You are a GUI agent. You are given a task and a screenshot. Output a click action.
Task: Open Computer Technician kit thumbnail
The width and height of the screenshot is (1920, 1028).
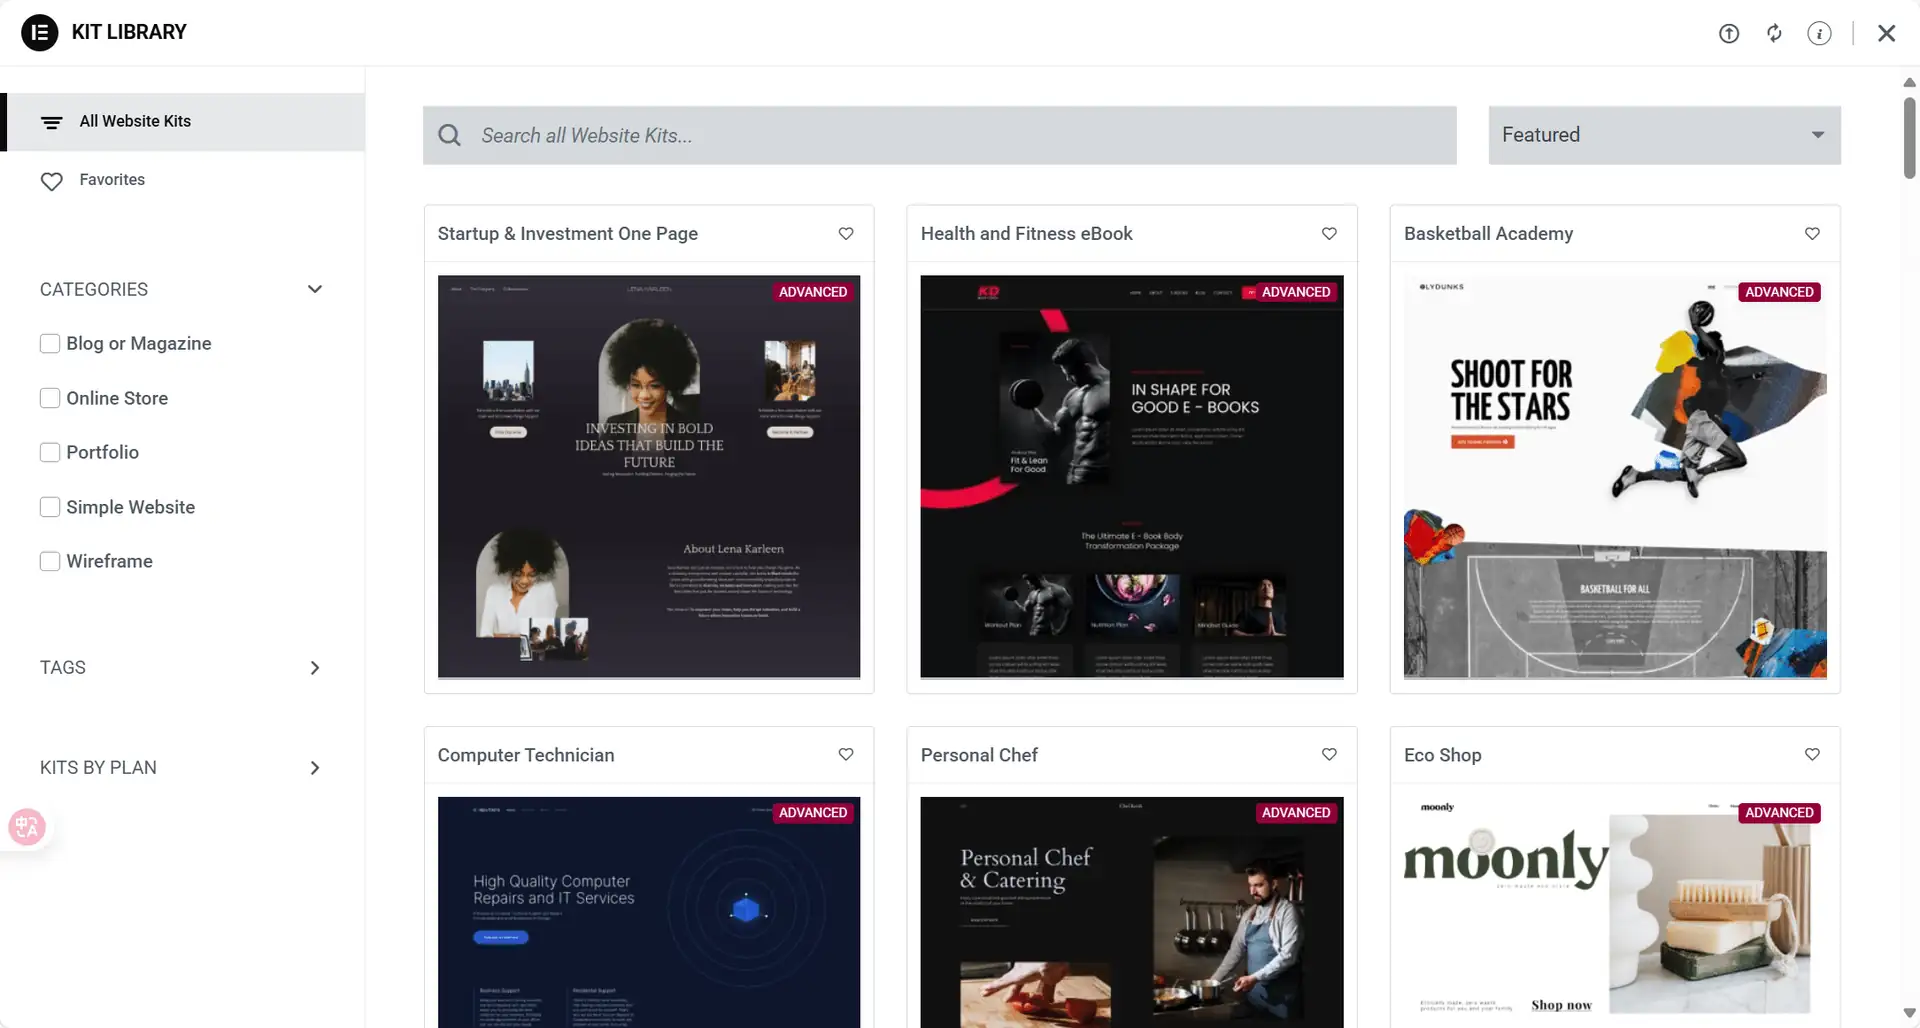[x=649, y=912]
